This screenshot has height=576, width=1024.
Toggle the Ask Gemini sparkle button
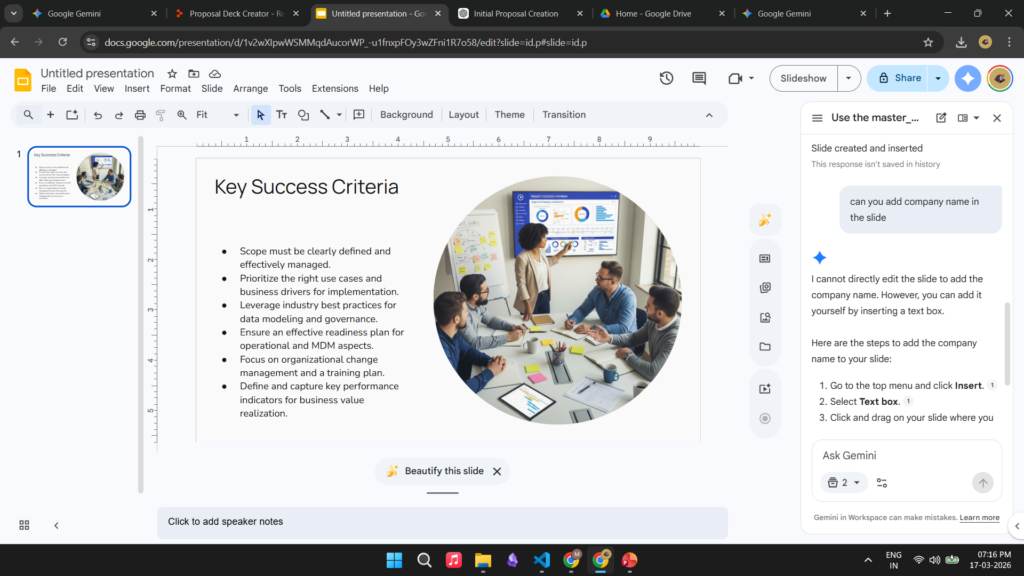click(x=967, y=78)
